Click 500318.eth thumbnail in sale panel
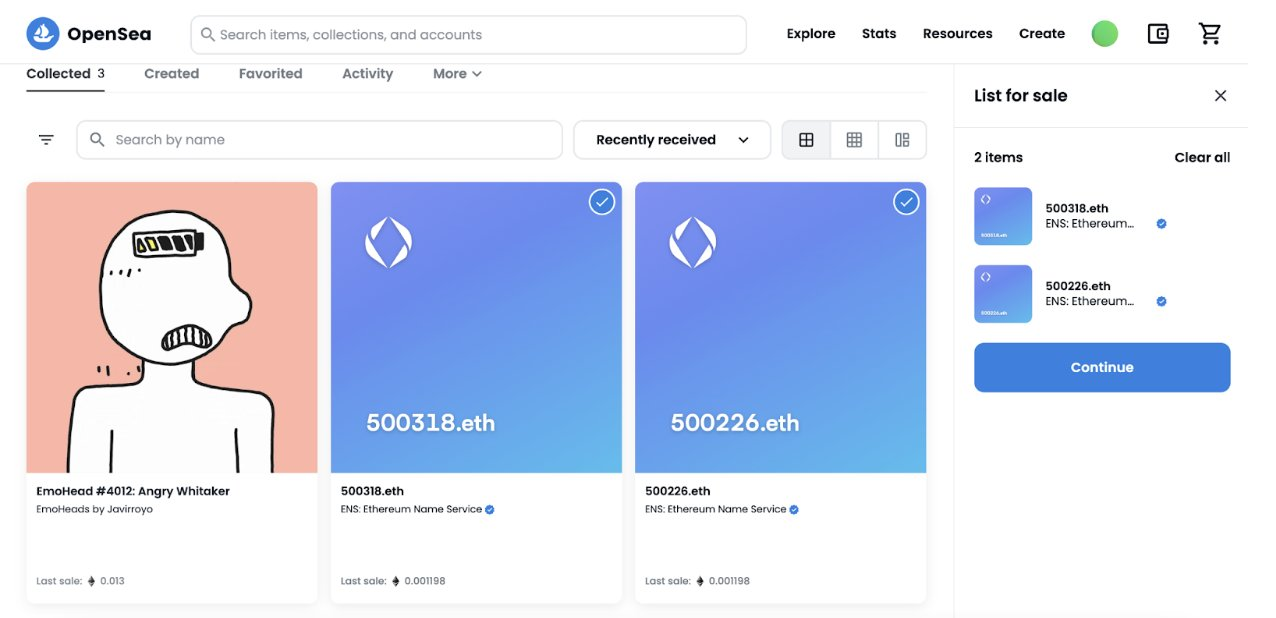The width and height of the screenshot is (1276, 618). pos(1003,216)
